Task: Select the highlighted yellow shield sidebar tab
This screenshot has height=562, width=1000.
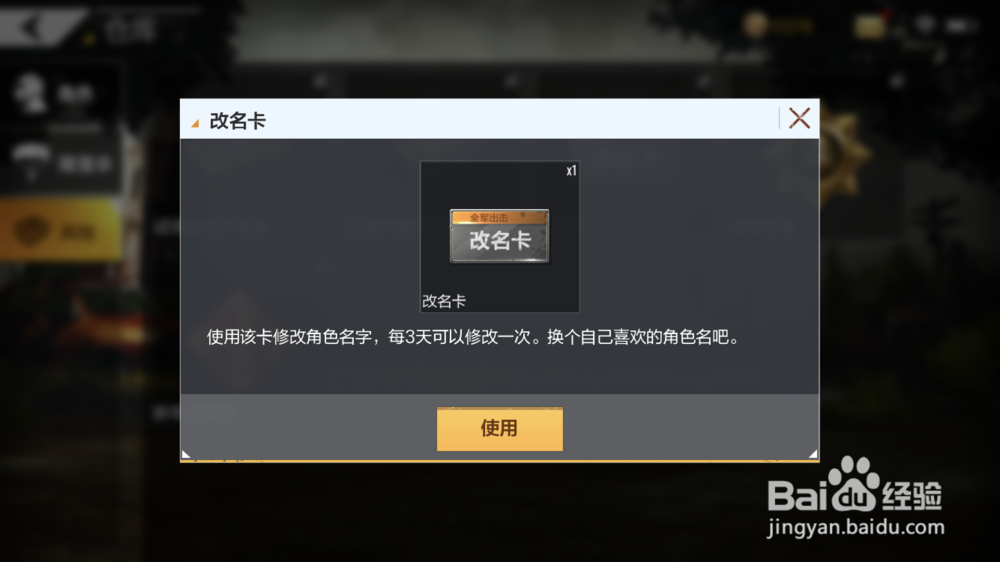Action: (60, 230)
